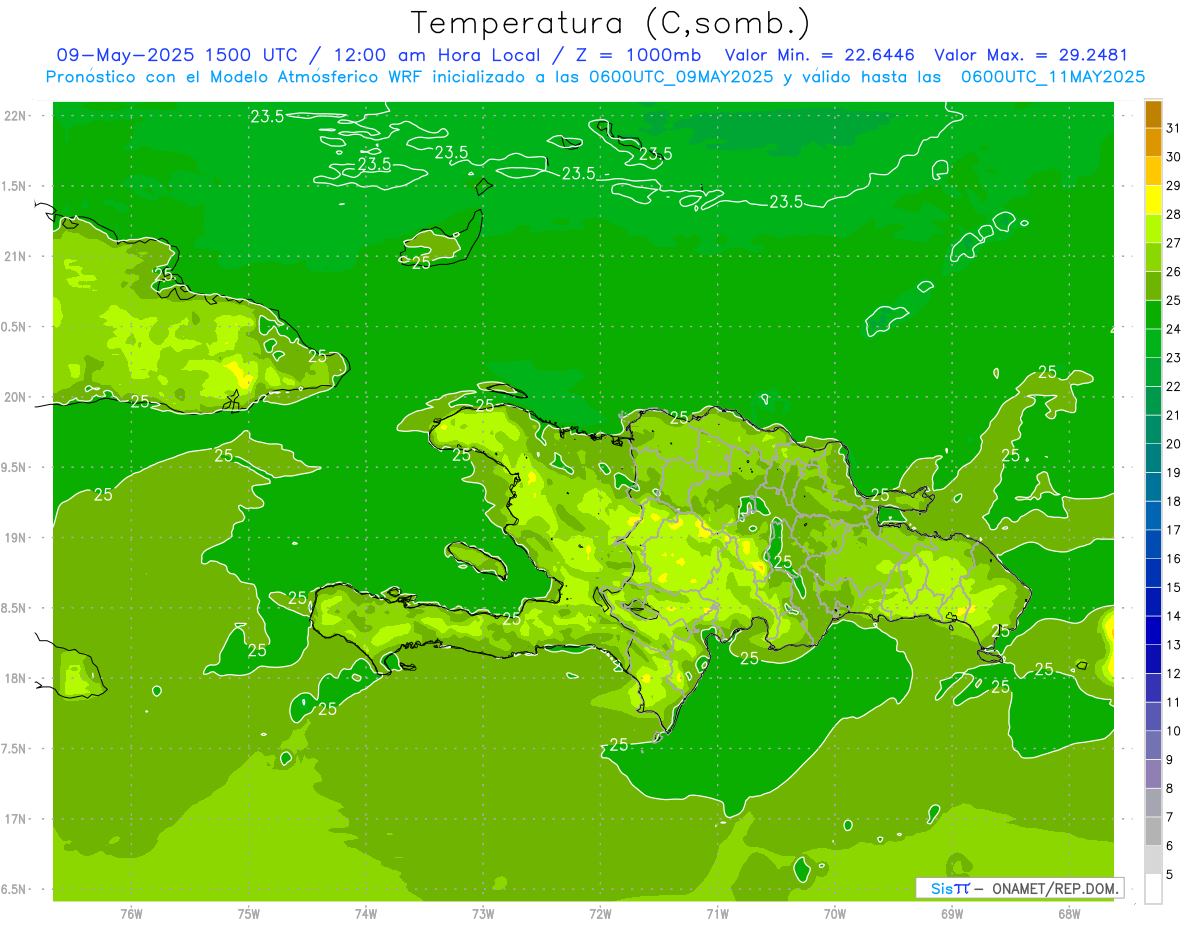This screenshot has height=927, width=1200.
Task: Select the "Valor Max. = 29.2481" text
Action: 1030,56
